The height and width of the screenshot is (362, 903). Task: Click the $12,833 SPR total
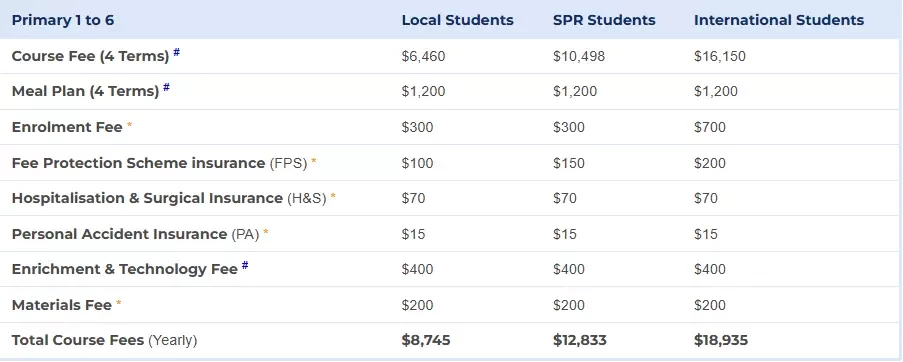[580, 340]
